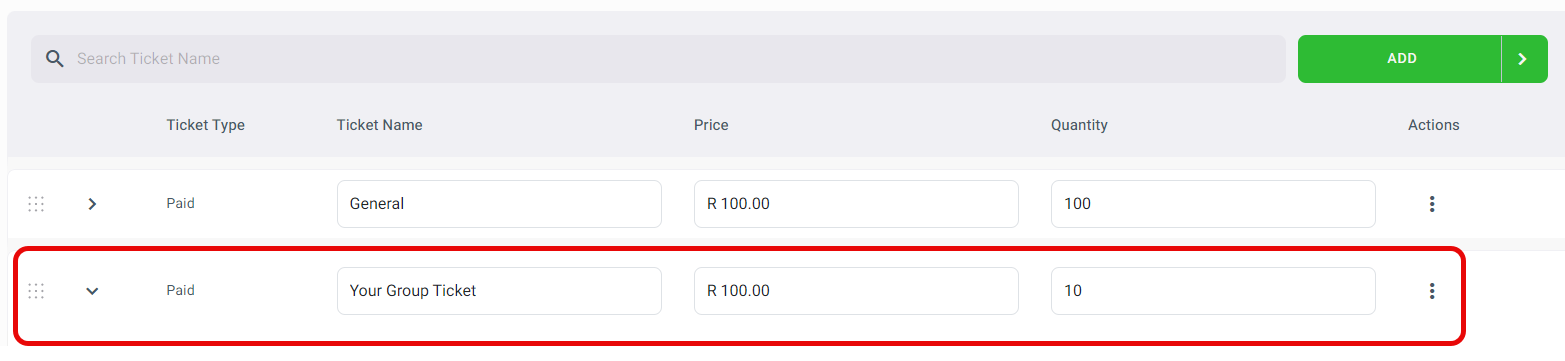The height and width of the screenshot is (361, 1565).
Task: Click the Ticket Type column header
Action: (205, 125)
